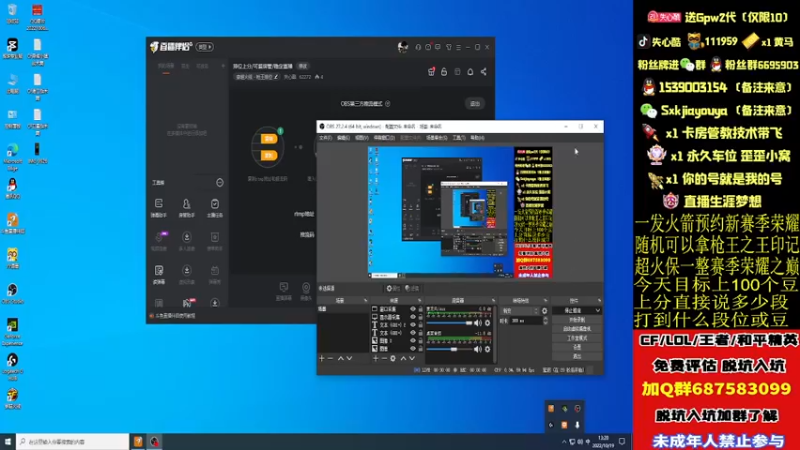The height and width of the screenshot is (450, 800).
Task: Click Start Recording in OBS Controls
Action: point(577,320)
